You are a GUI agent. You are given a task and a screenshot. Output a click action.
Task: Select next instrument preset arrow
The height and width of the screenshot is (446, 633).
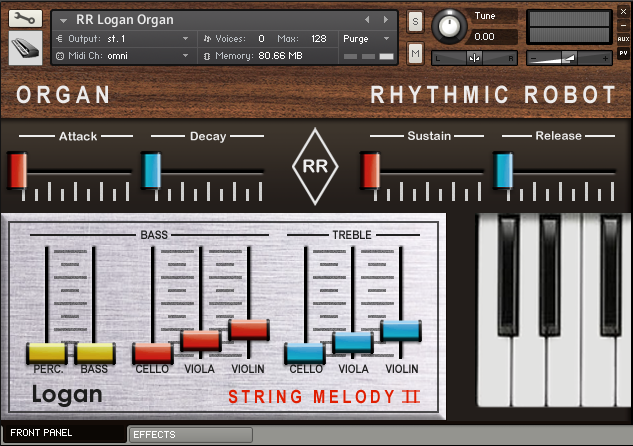386,19
